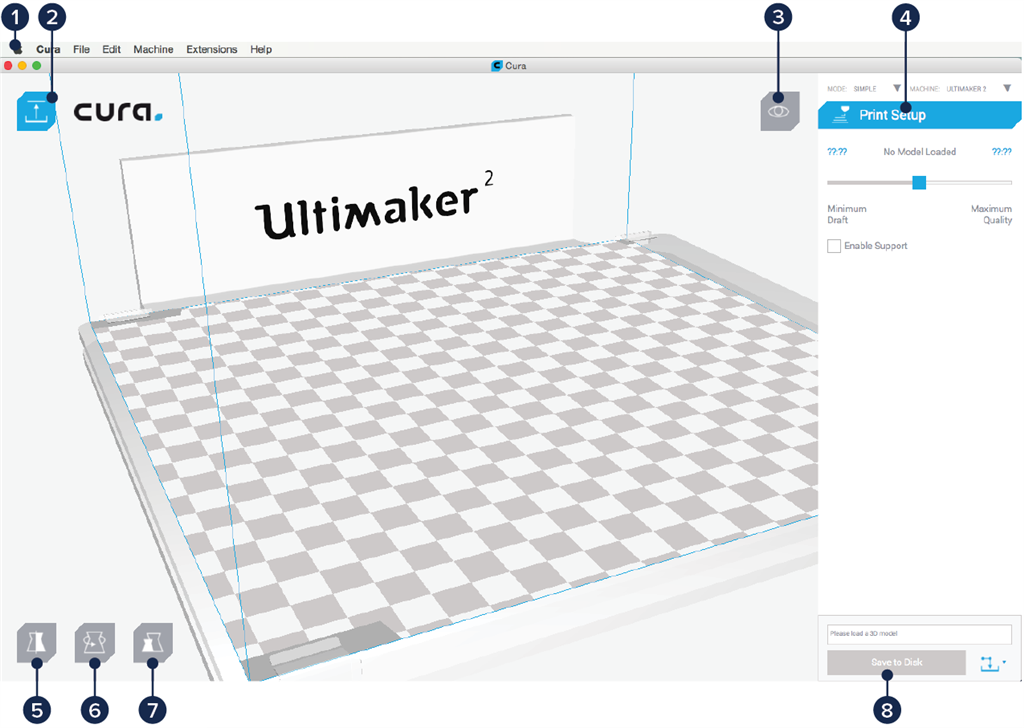Image resolution: width=1024 pixels, height=728 pixels.
Task: Click the Save to Disk button
Action: 897,662
